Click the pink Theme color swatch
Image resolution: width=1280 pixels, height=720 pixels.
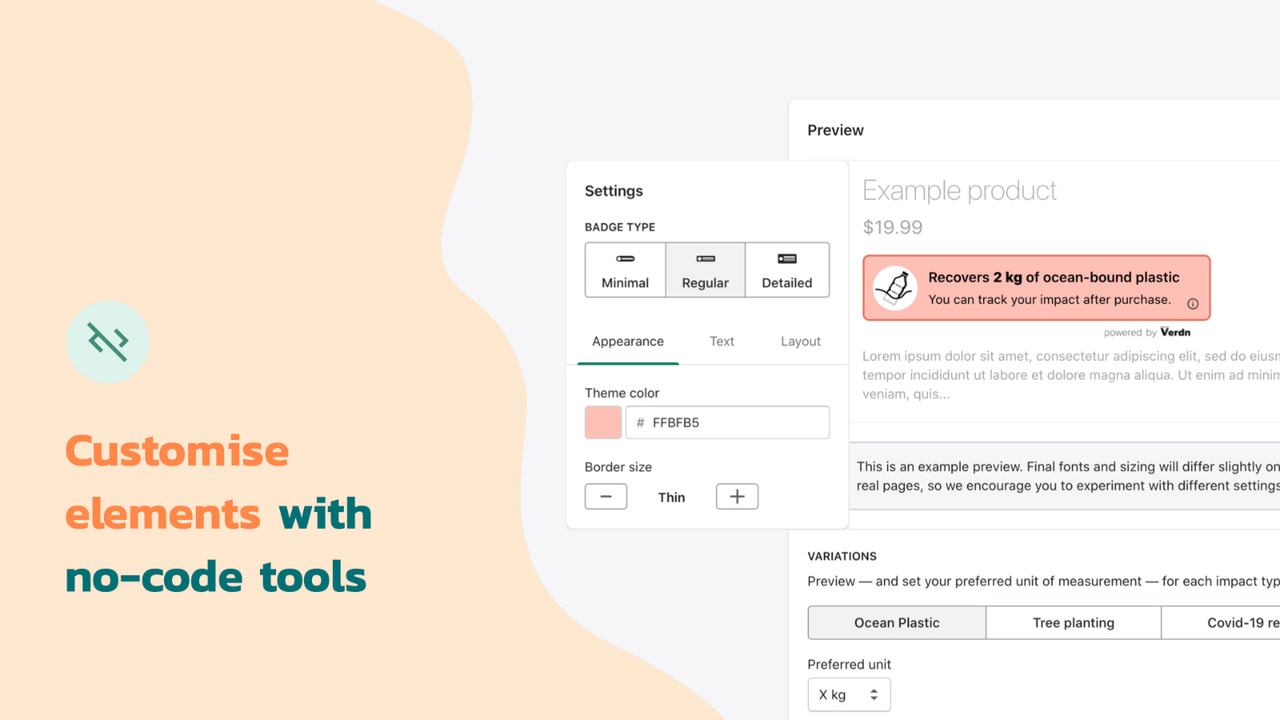tap(601, 422)
